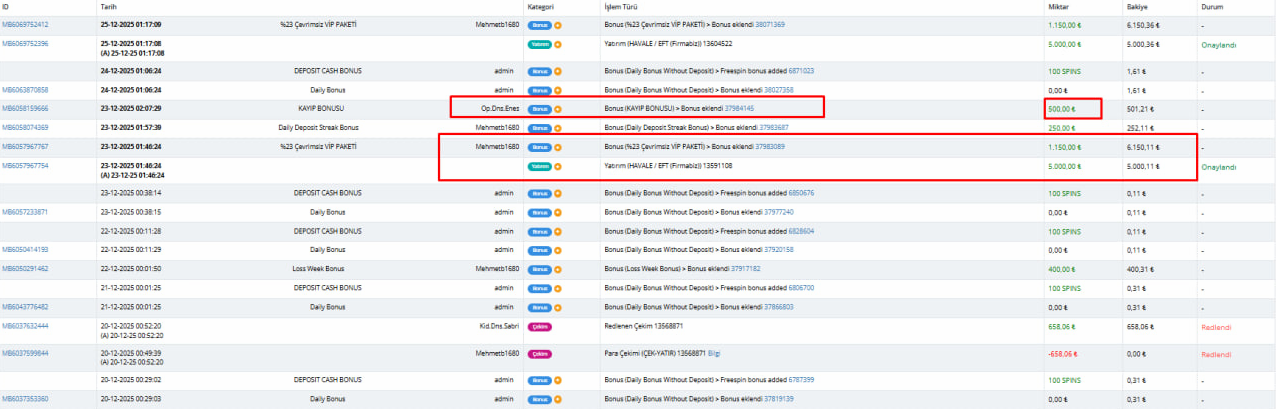Click orange icon in Freespin 6828604 row
Viewport: 1276px width, 409px height.
click(558, 231)
